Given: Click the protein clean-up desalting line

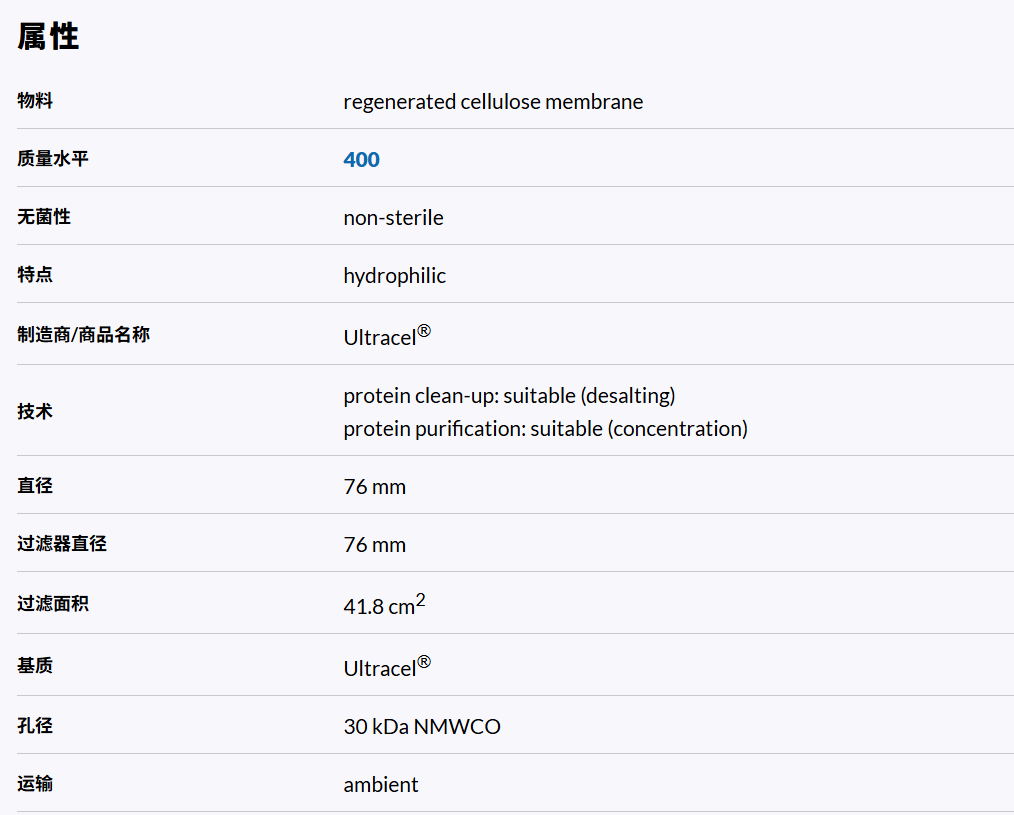Looking at the screenshot, I should click(509, 396).
